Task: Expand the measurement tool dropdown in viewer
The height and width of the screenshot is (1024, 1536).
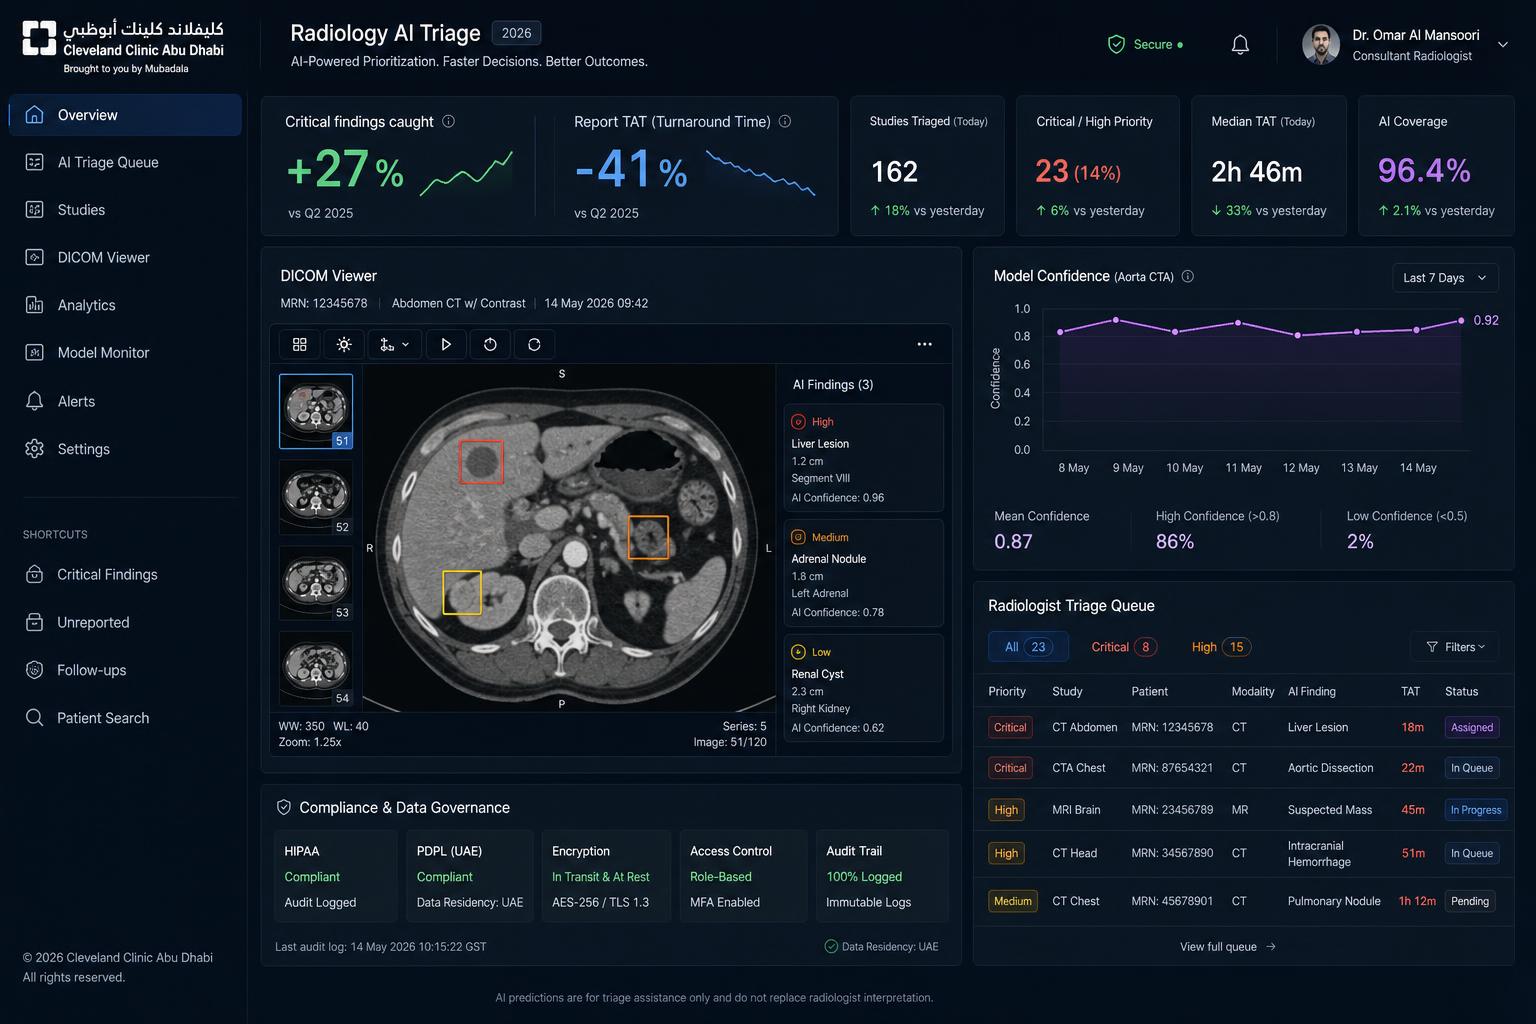Action: point(393,344)
